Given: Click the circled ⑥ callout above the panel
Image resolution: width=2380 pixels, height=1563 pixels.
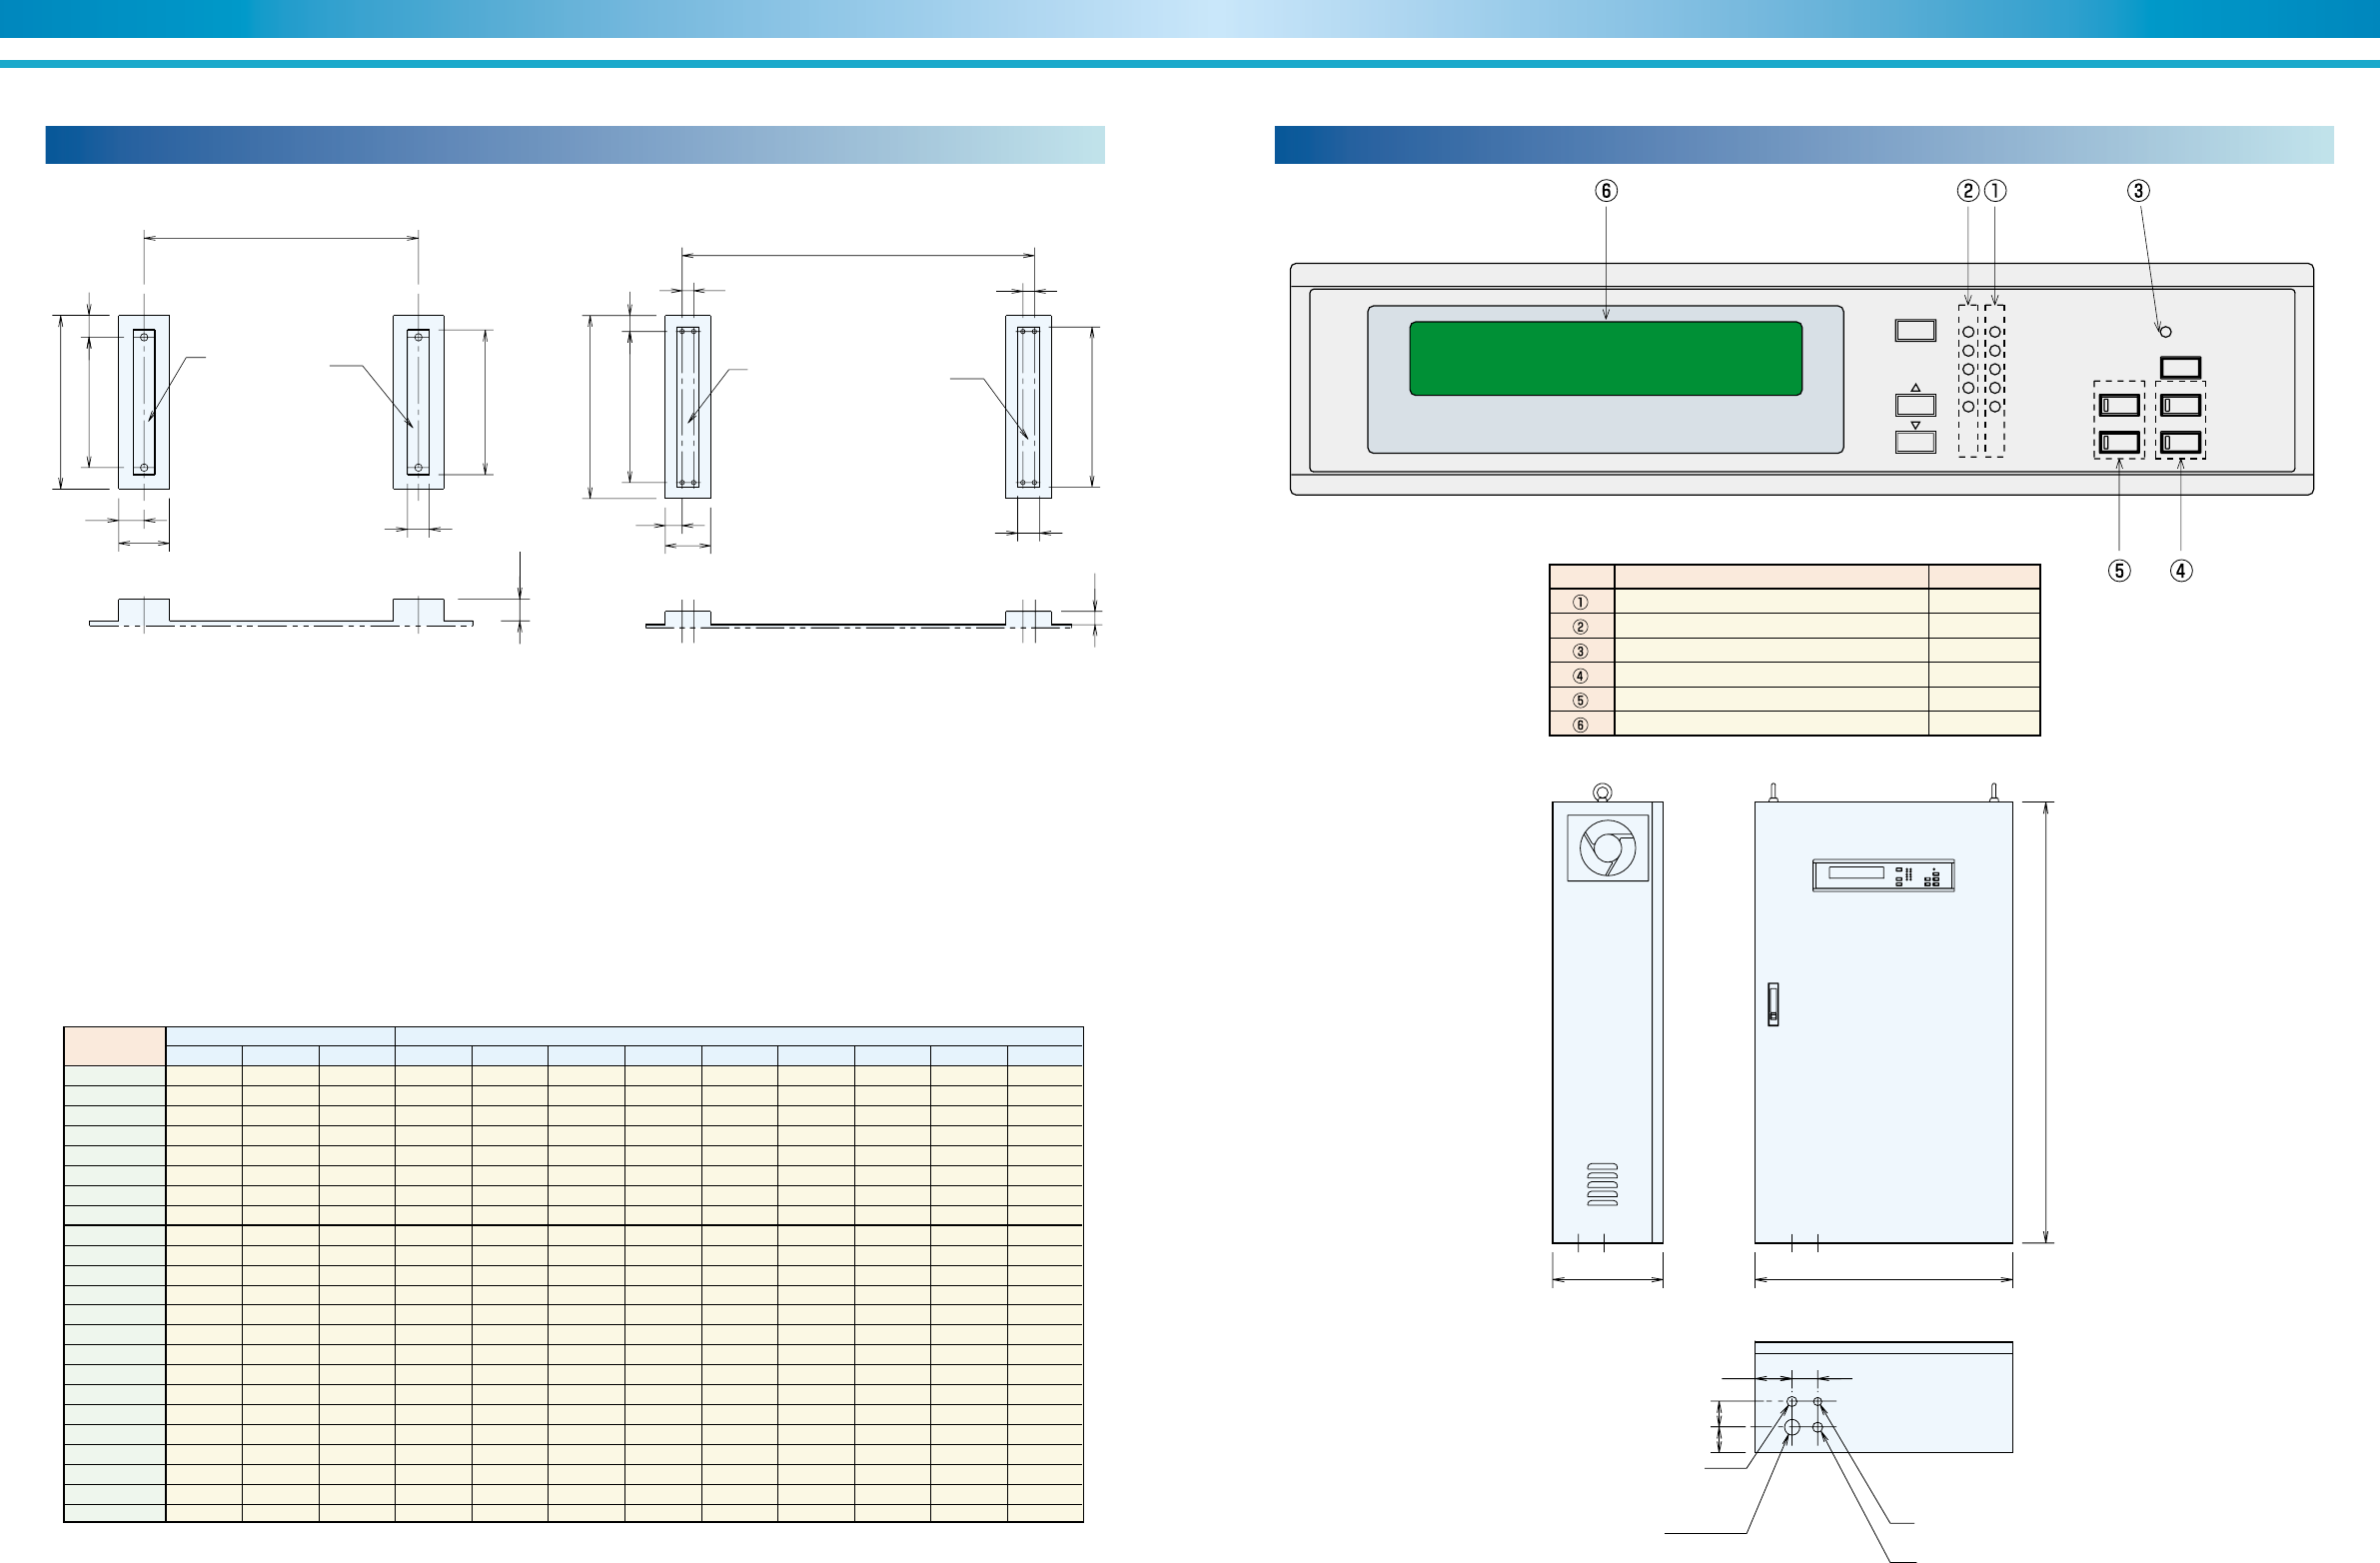Looking at the screenshot, I should (x=1606, y=191).
